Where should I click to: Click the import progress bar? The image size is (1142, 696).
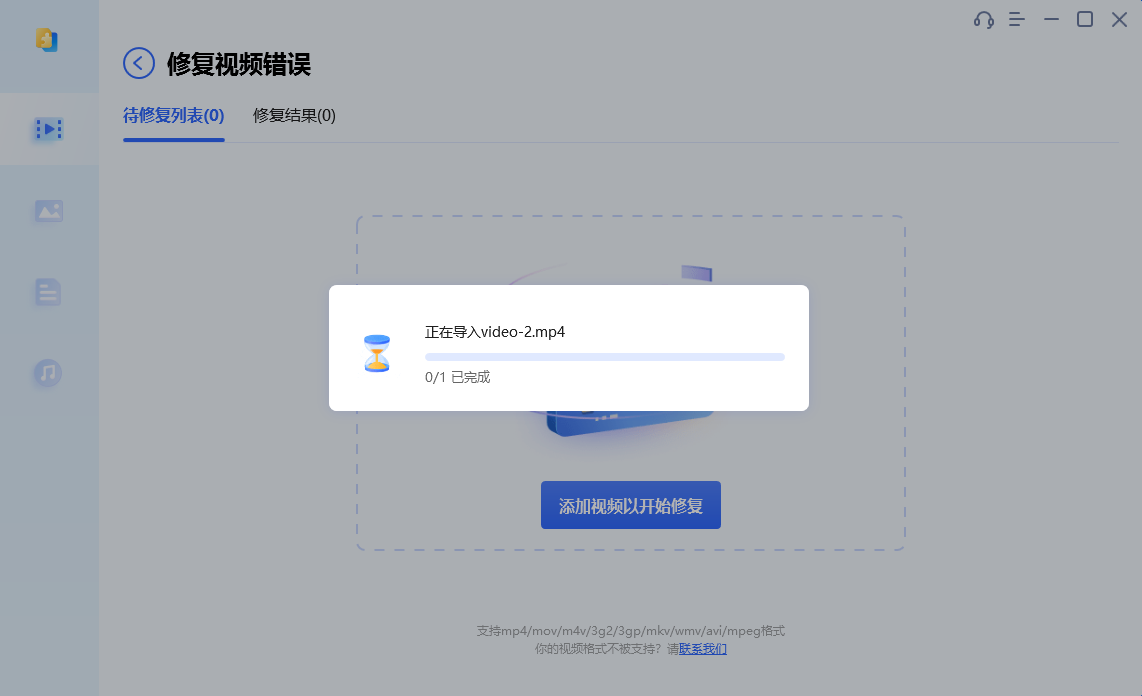(605, 357)
